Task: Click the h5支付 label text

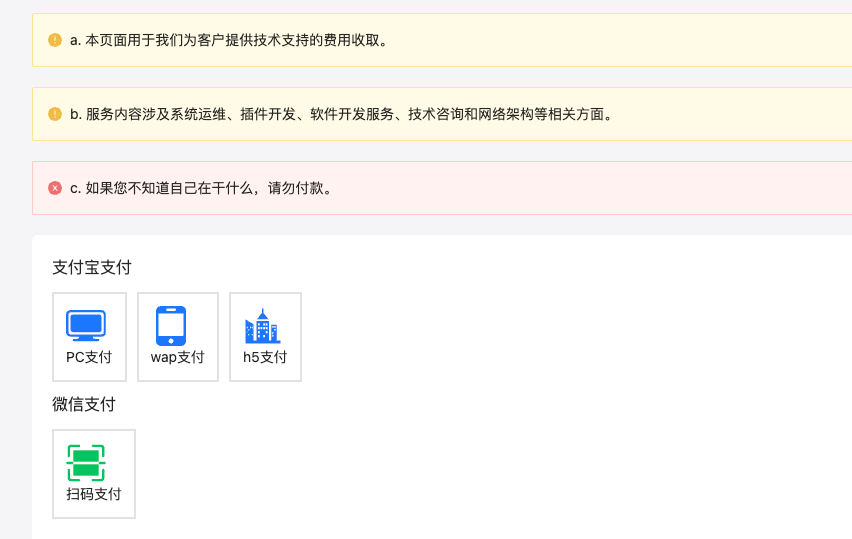Action: click(265, 357)
